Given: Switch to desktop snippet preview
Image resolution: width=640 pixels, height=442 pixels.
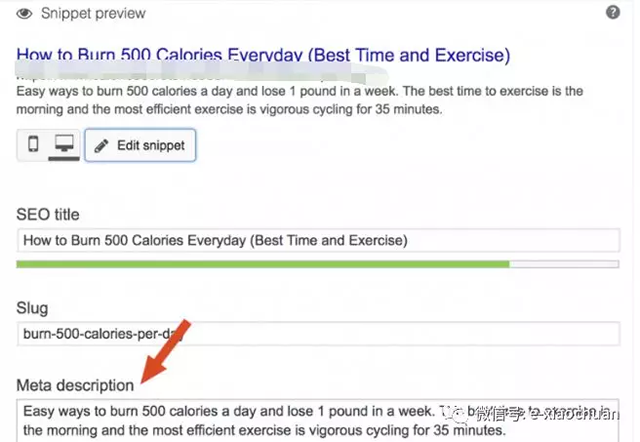Looking at the screenshot, I should (65, 145).
